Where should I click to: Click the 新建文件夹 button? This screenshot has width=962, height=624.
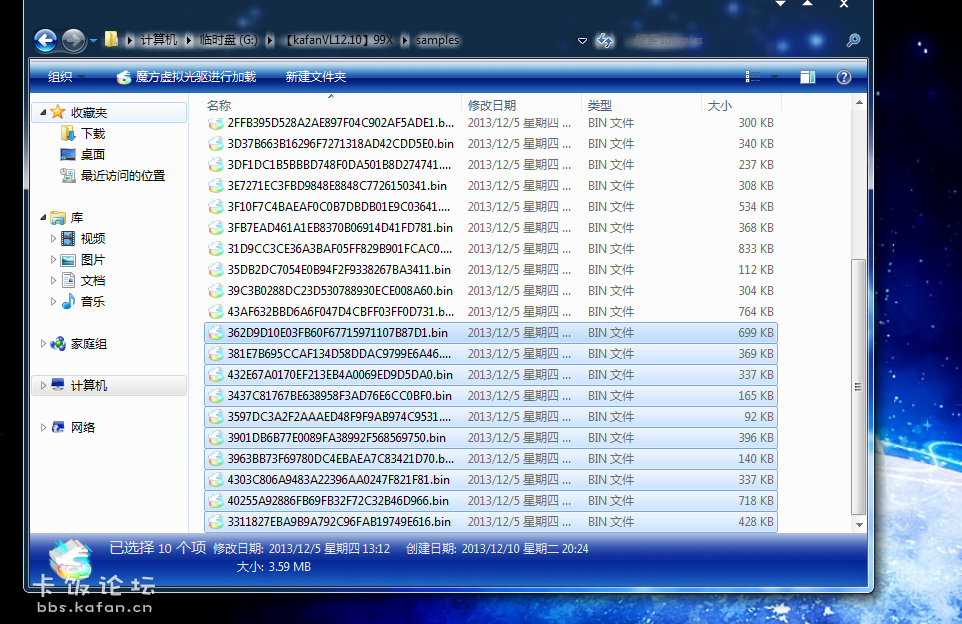pos(315,77)
